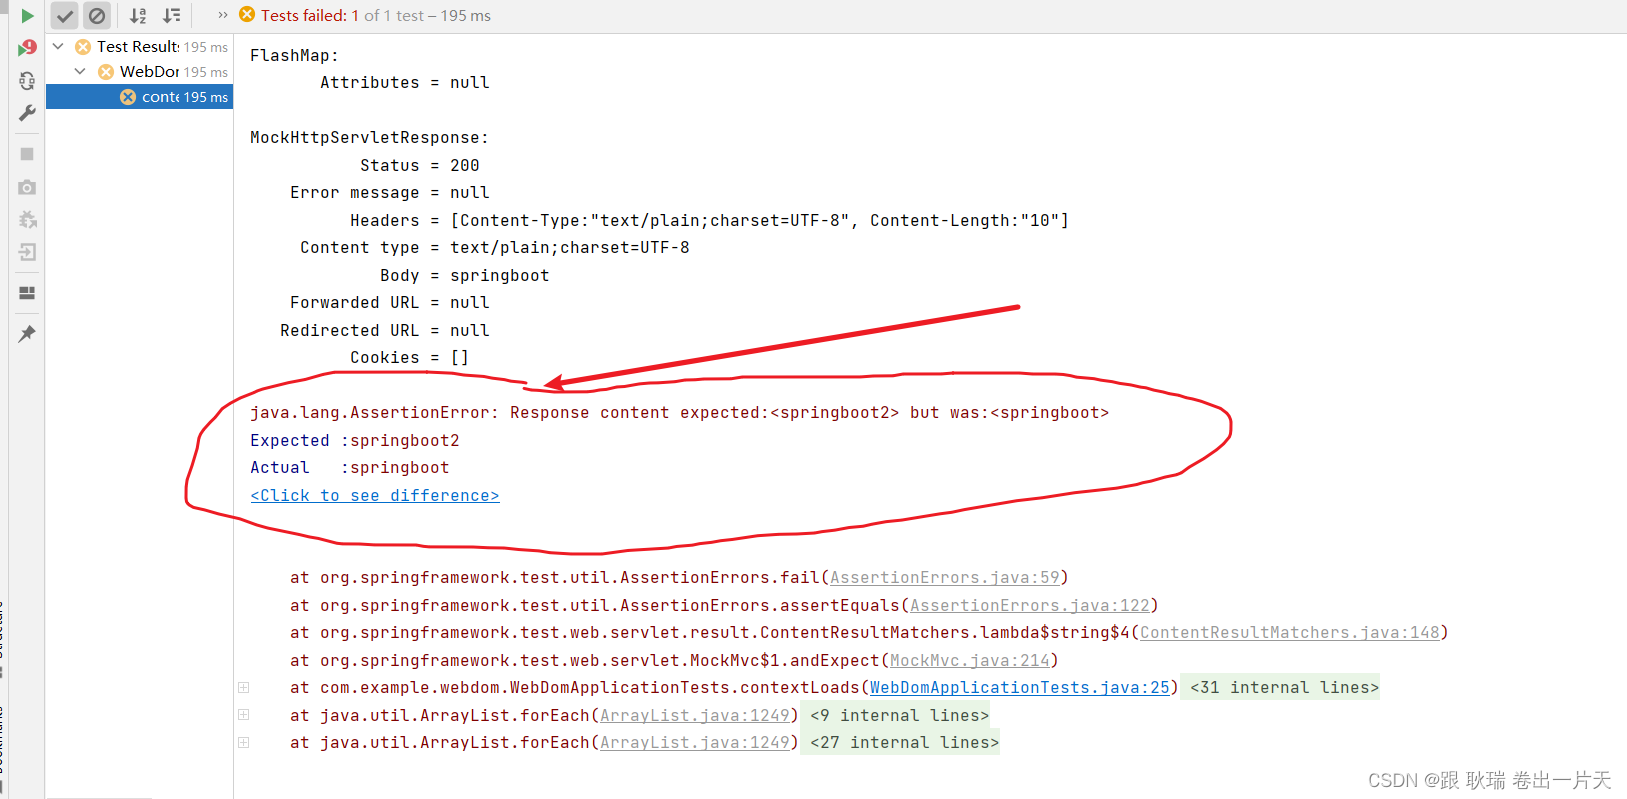This screenshot has height=799, width=1627.
Task: Rerun the test with the green Run icon
Action: 27,15
